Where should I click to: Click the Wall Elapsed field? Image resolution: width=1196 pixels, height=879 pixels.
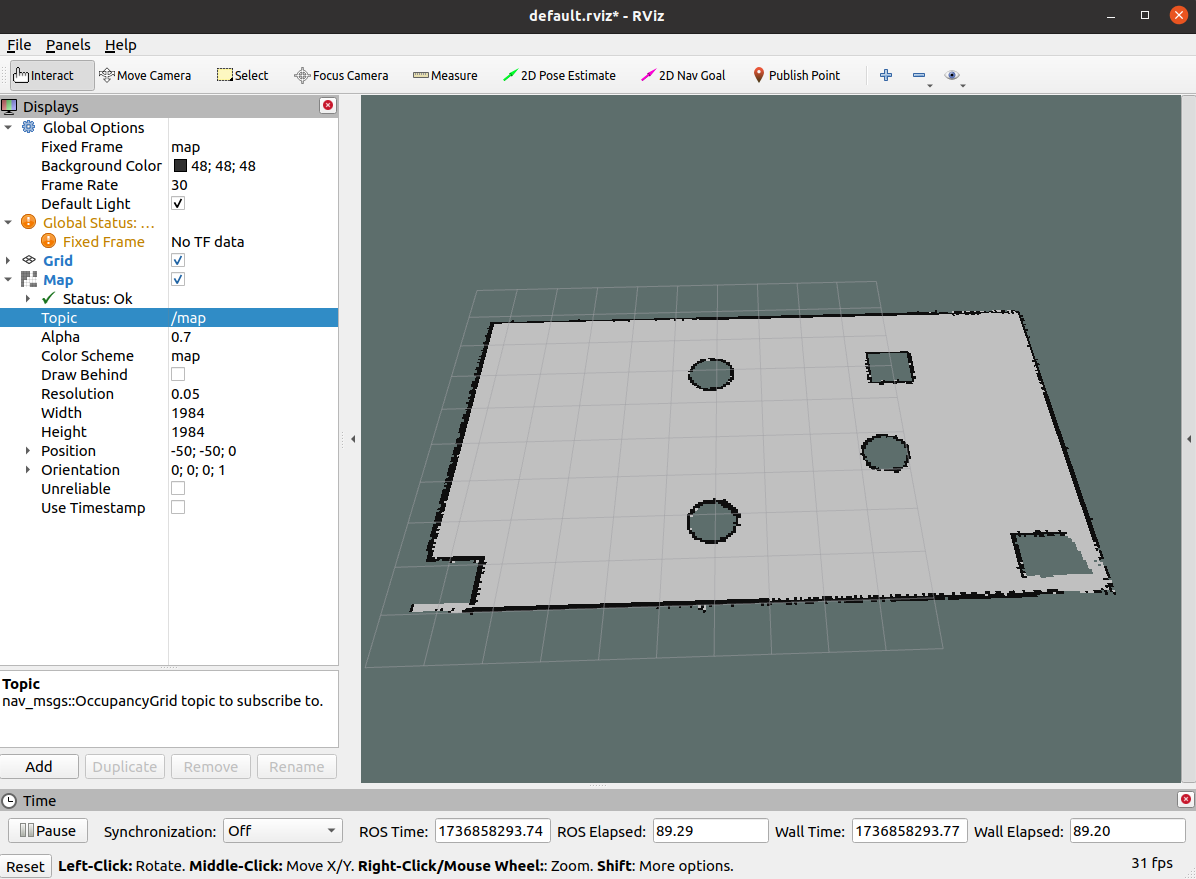pos(1127,831)
